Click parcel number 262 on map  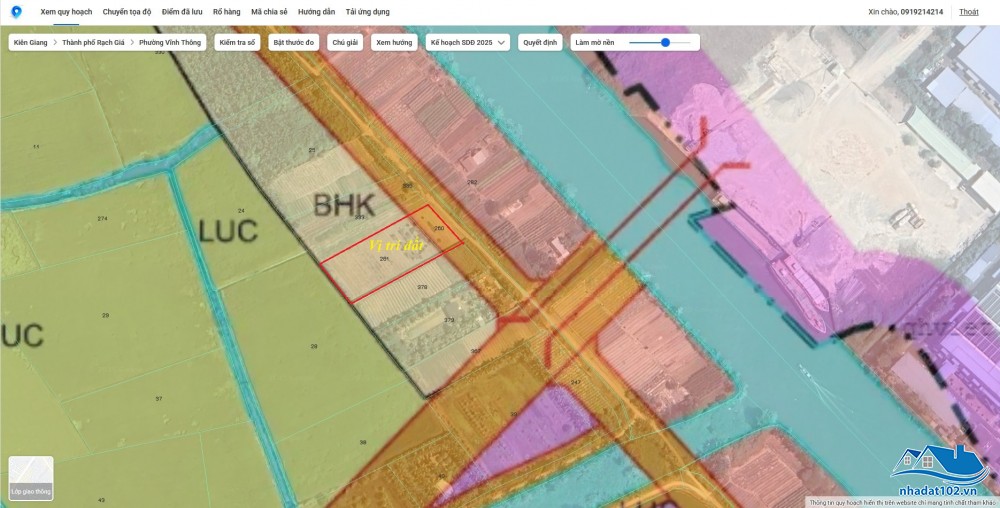pyautogui.click(x=472, y=182)
